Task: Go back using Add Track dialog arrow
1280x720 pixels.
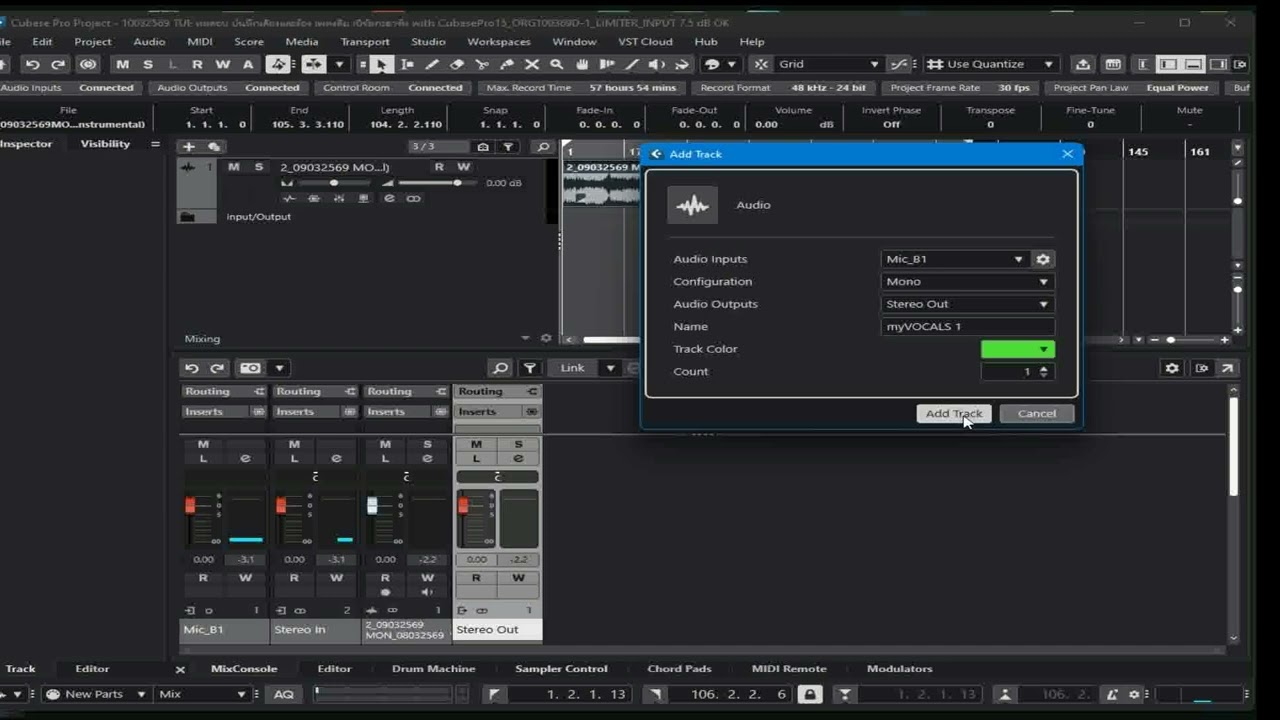Action: click(x=656, y=154)
